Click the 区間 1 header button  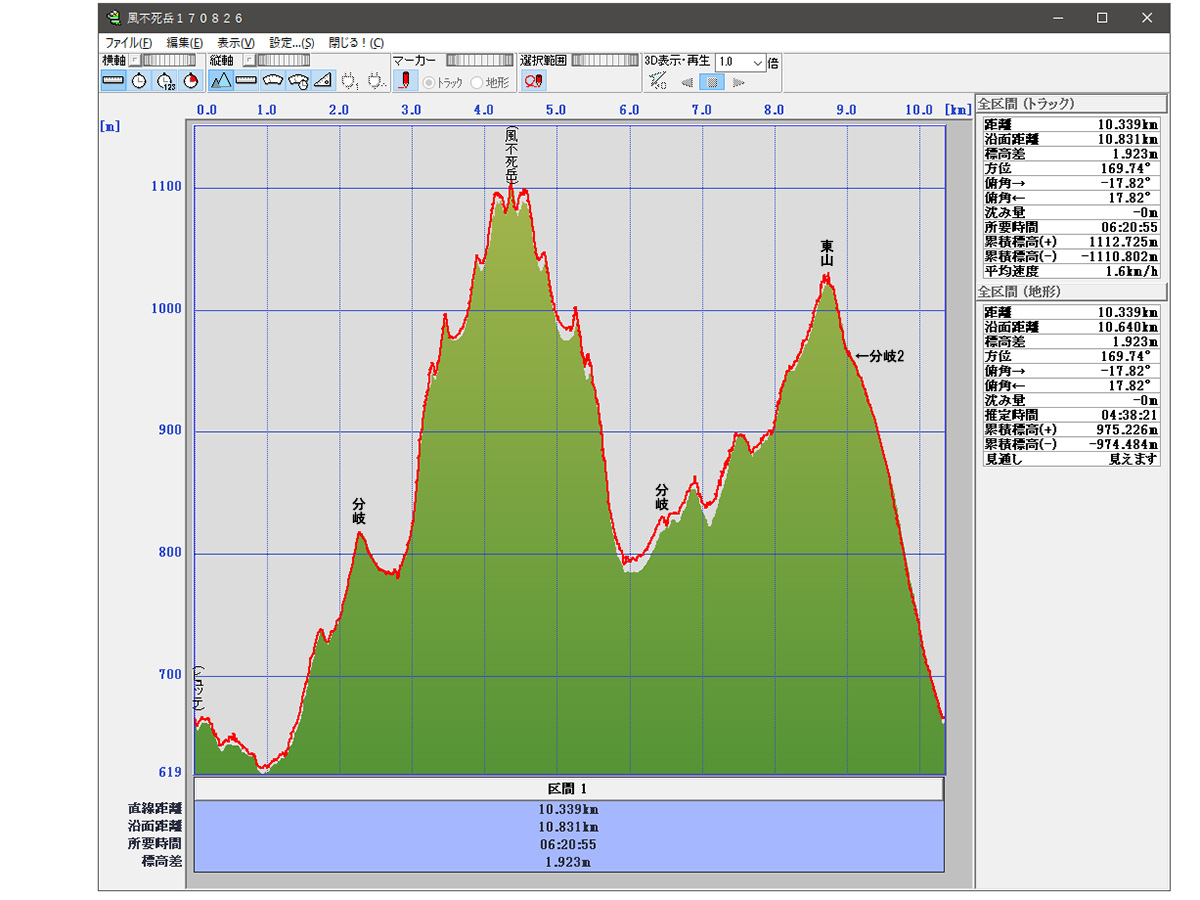click(568, 789)
